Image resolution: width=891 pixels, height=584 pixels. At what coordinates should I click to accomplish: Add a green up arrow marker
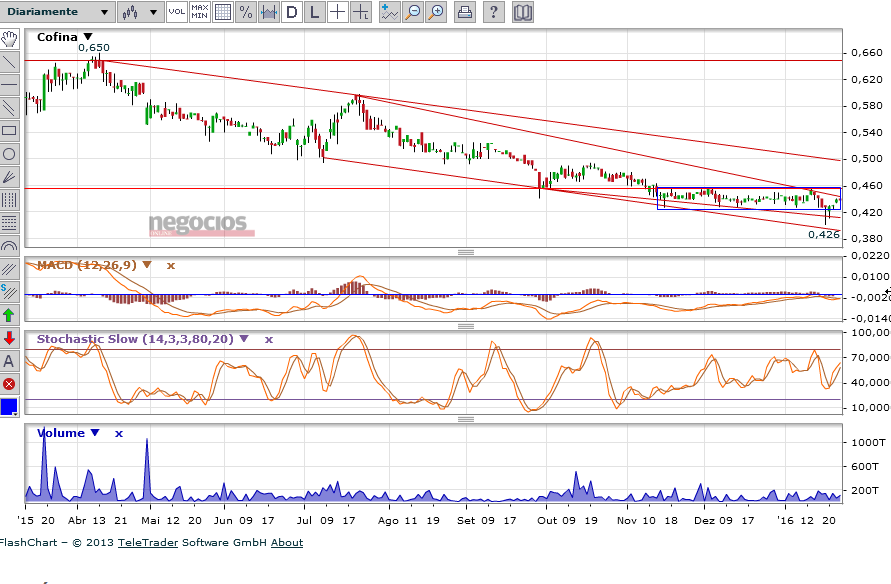click(9, 315)
